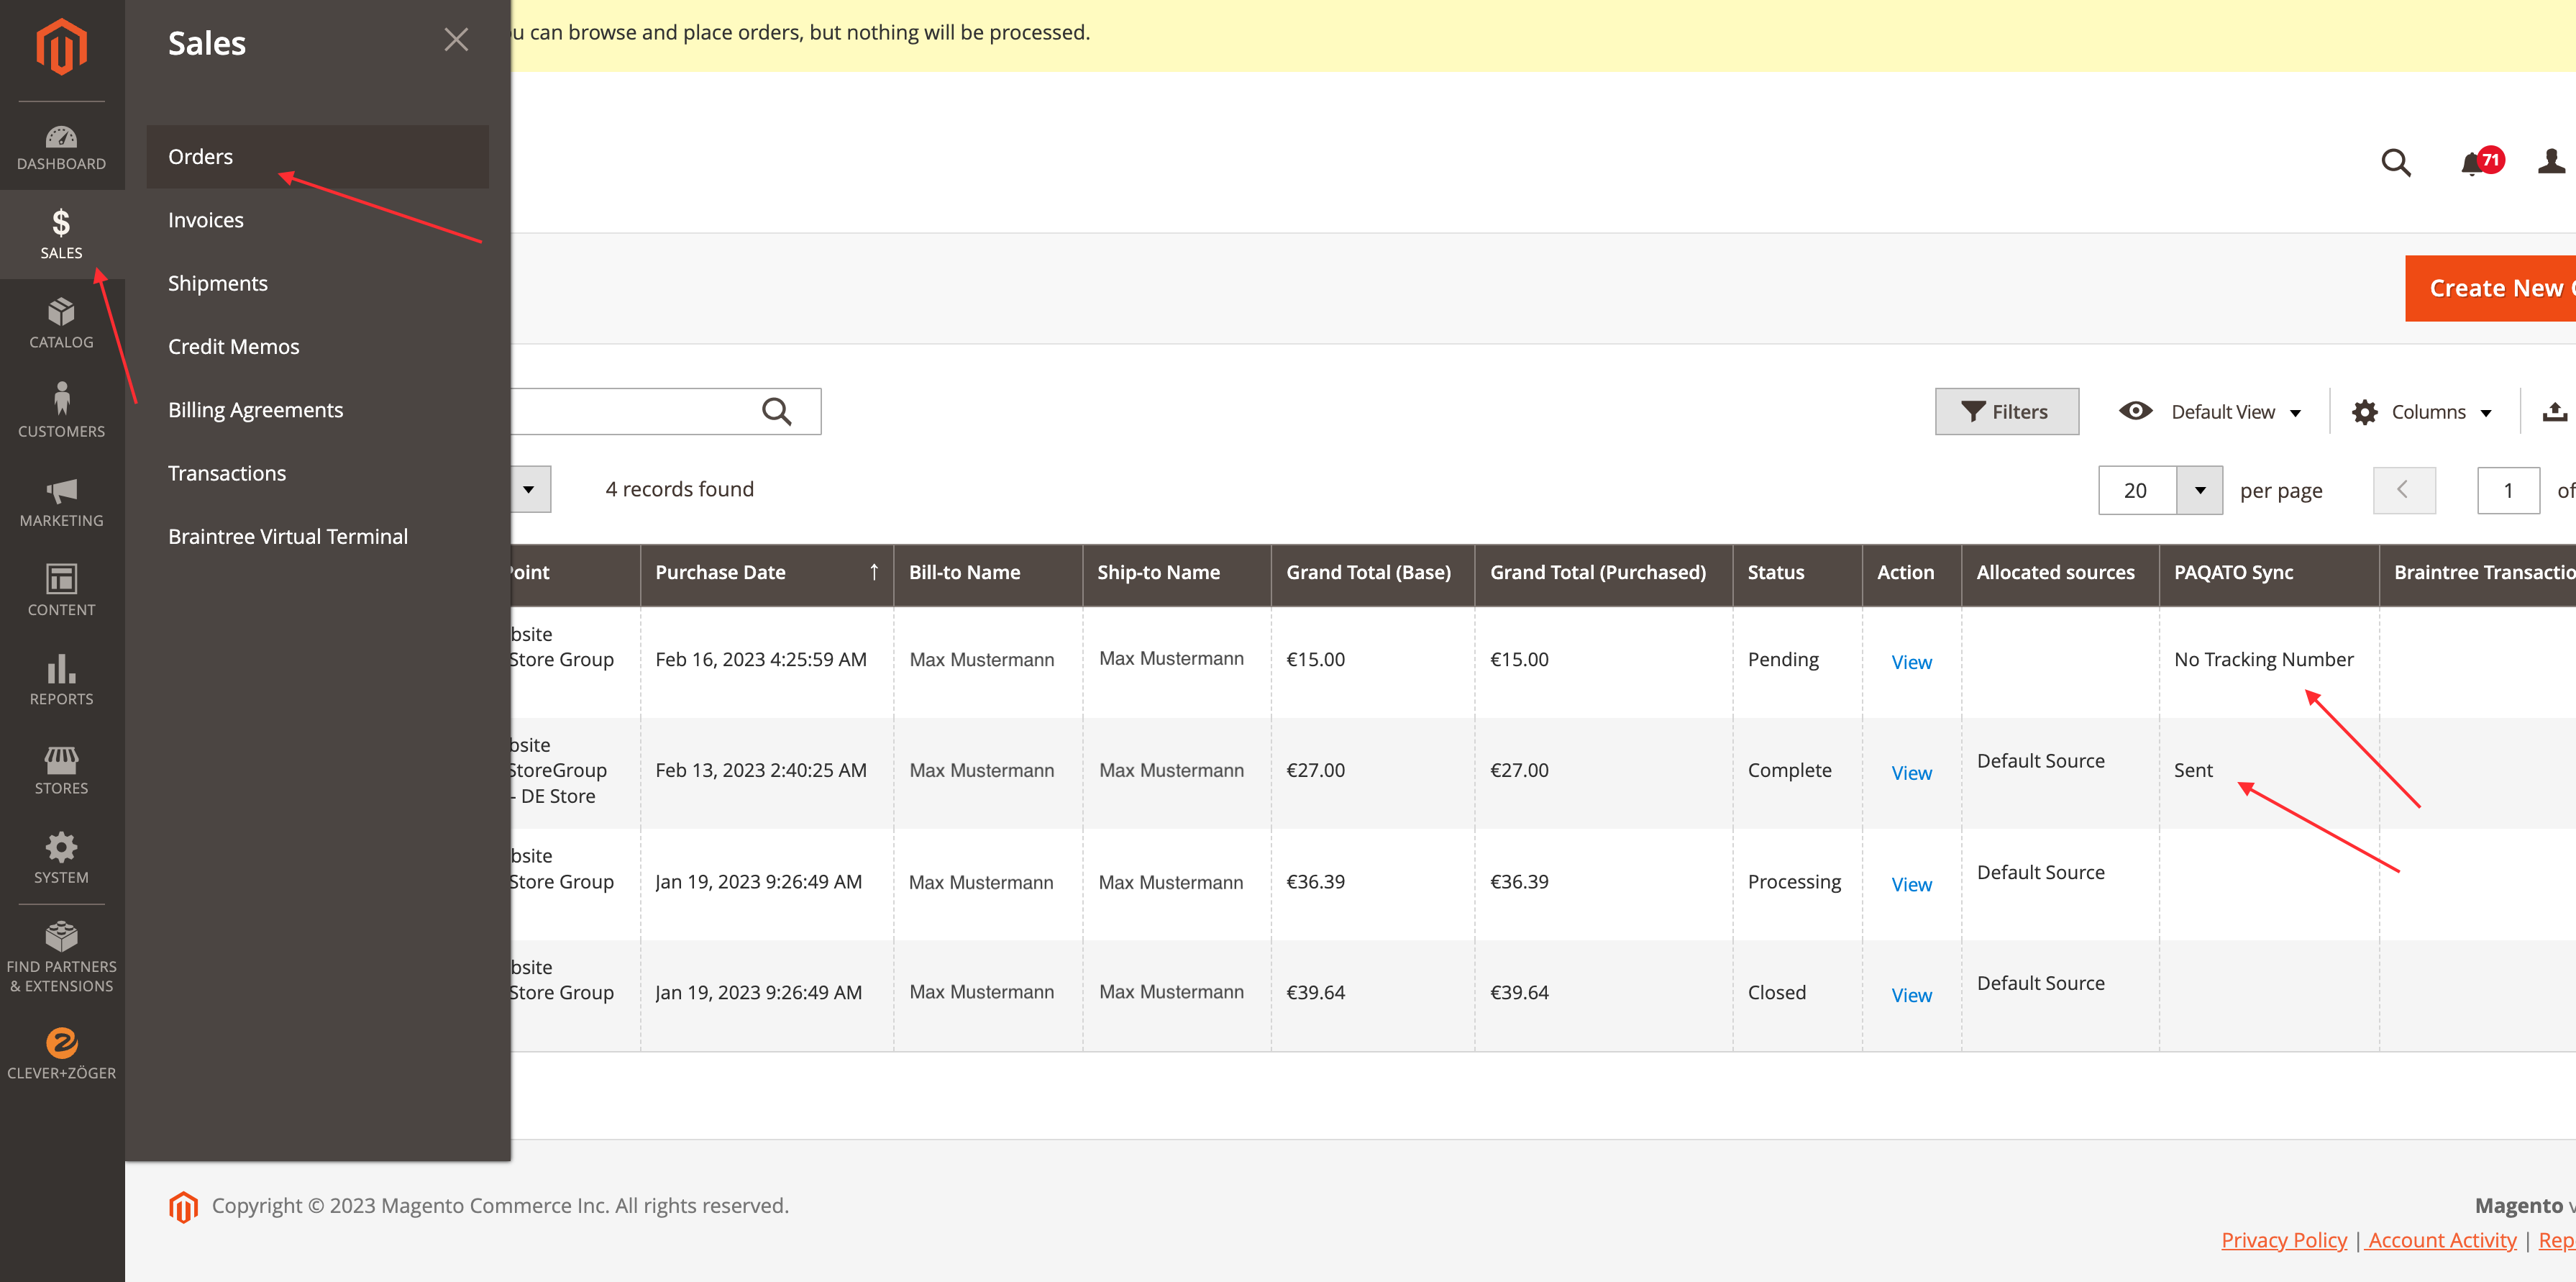Expand the Columns dropdown
The height and width of the screenshot is (1282, 2576).
coord(2422,411)
